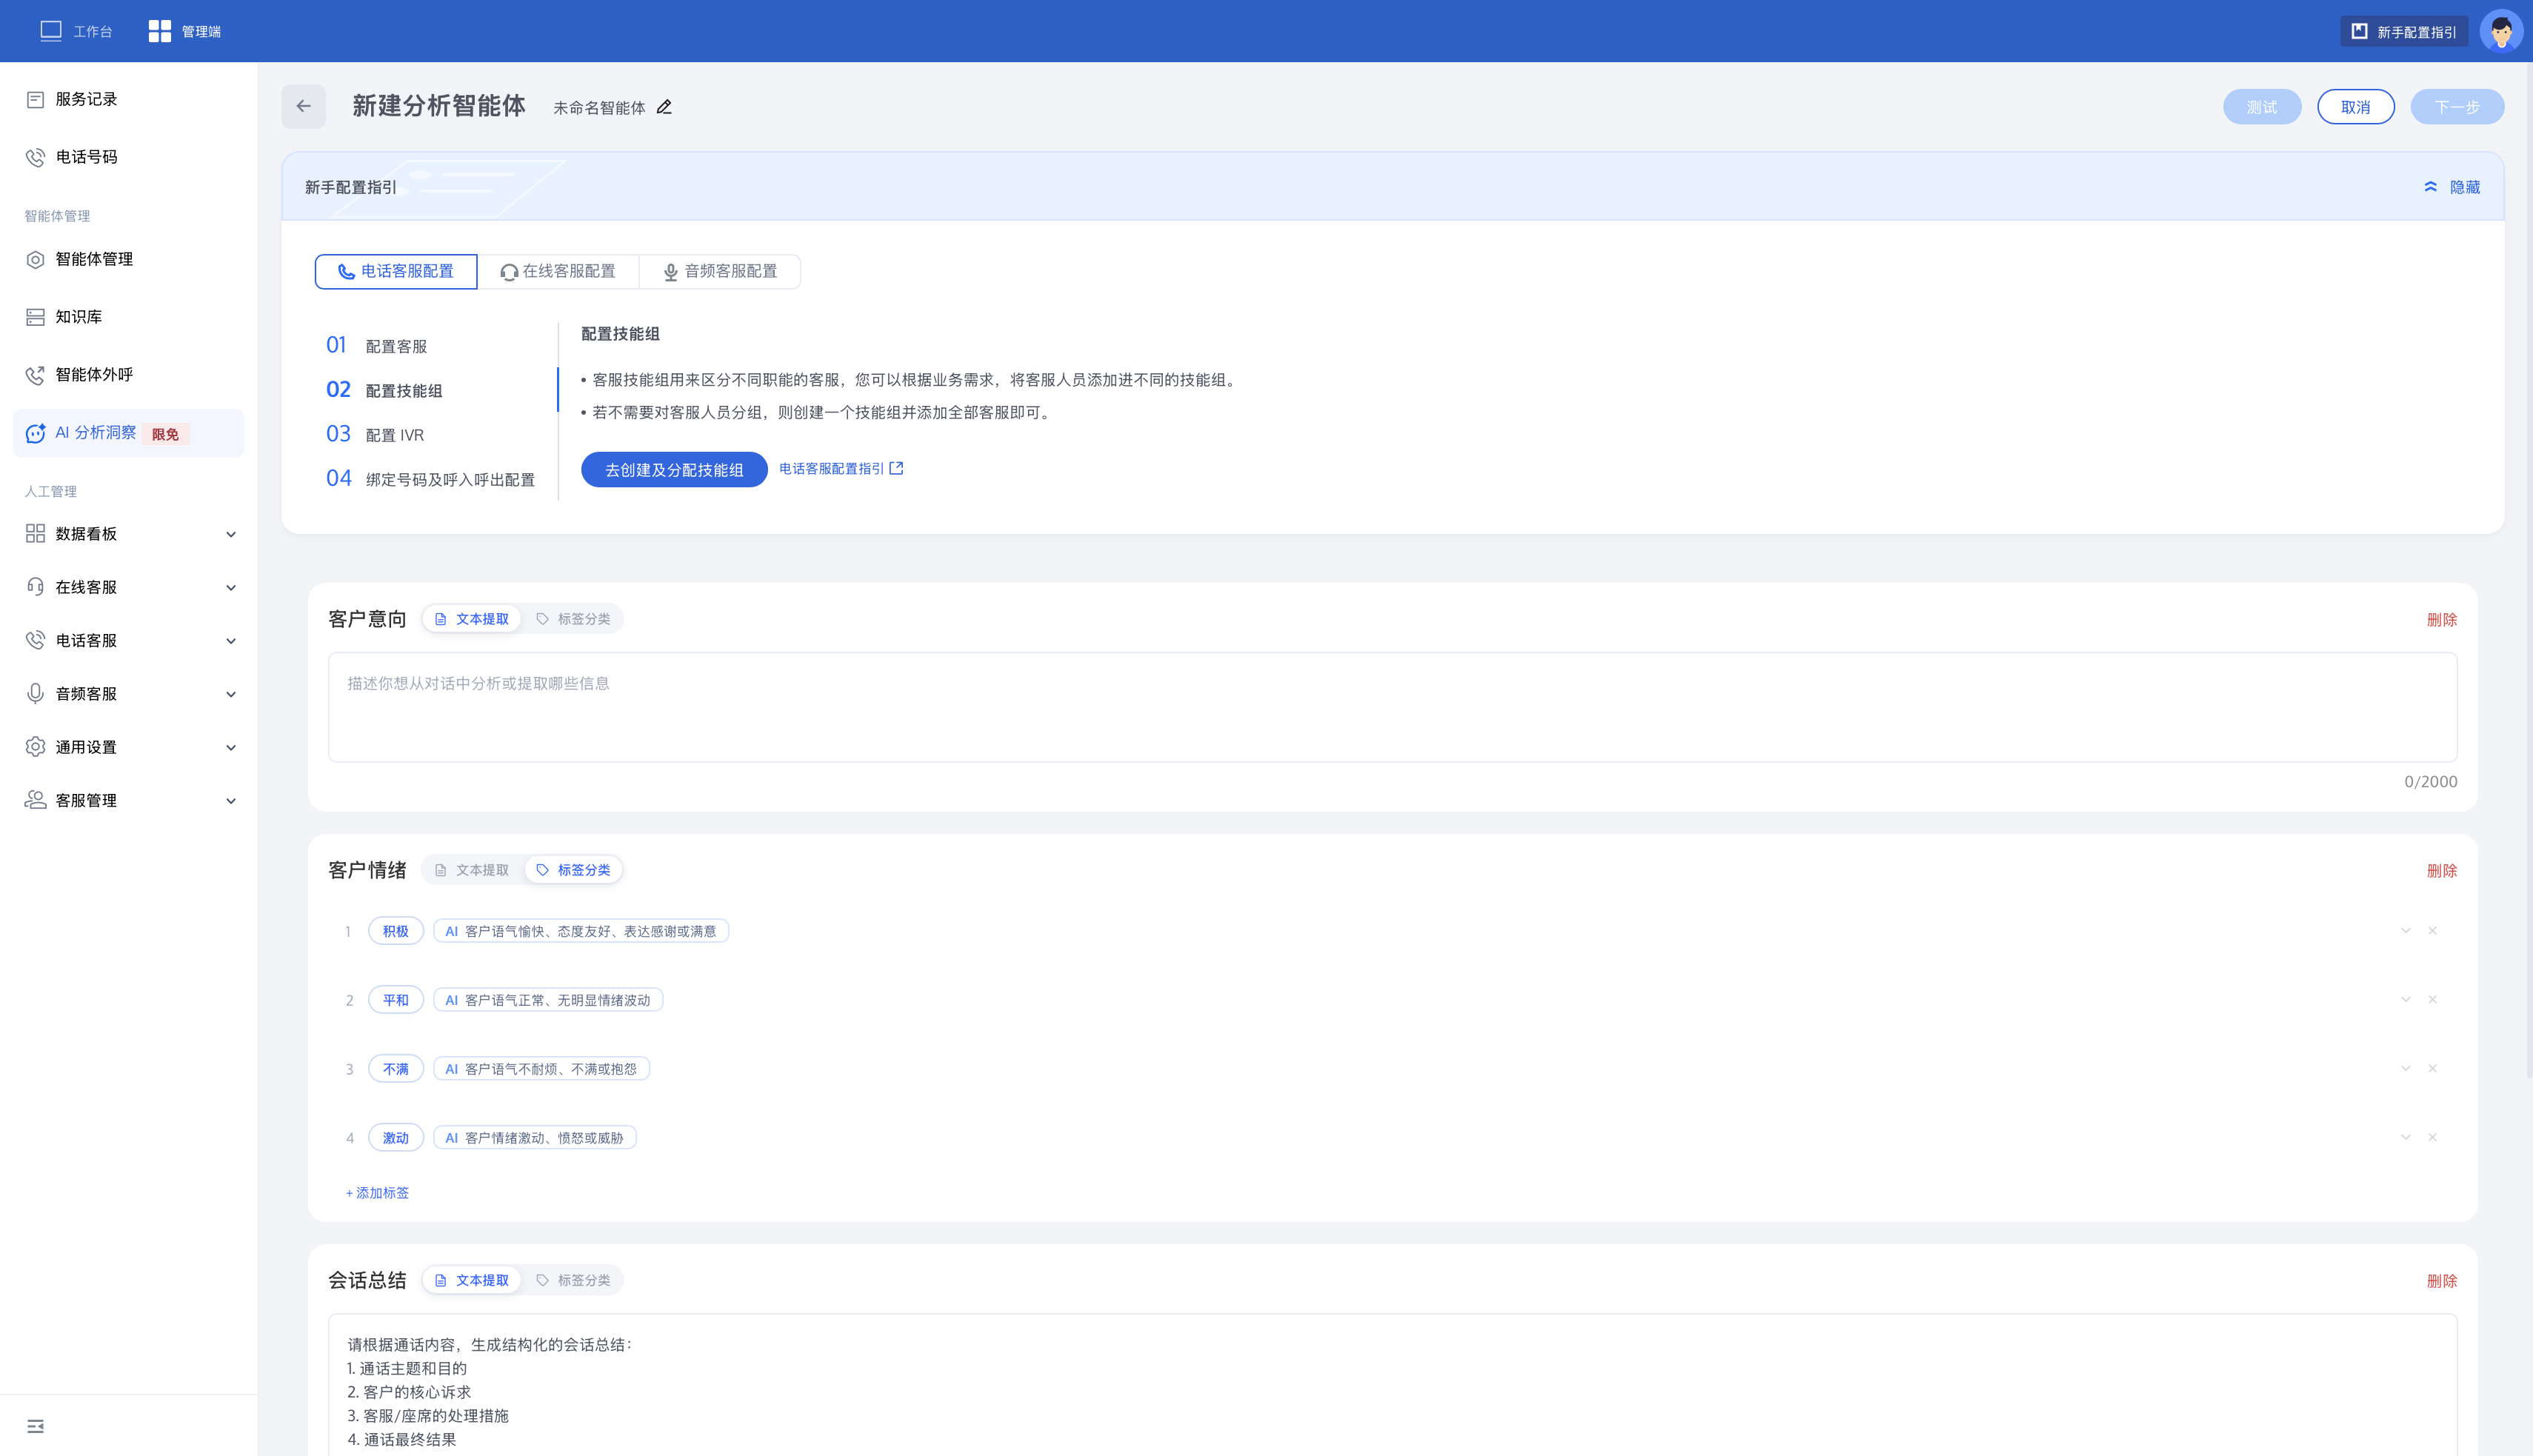Click the 激动 tag label
Screen dimensions: 2533x1456
(x=396, y=1138)
